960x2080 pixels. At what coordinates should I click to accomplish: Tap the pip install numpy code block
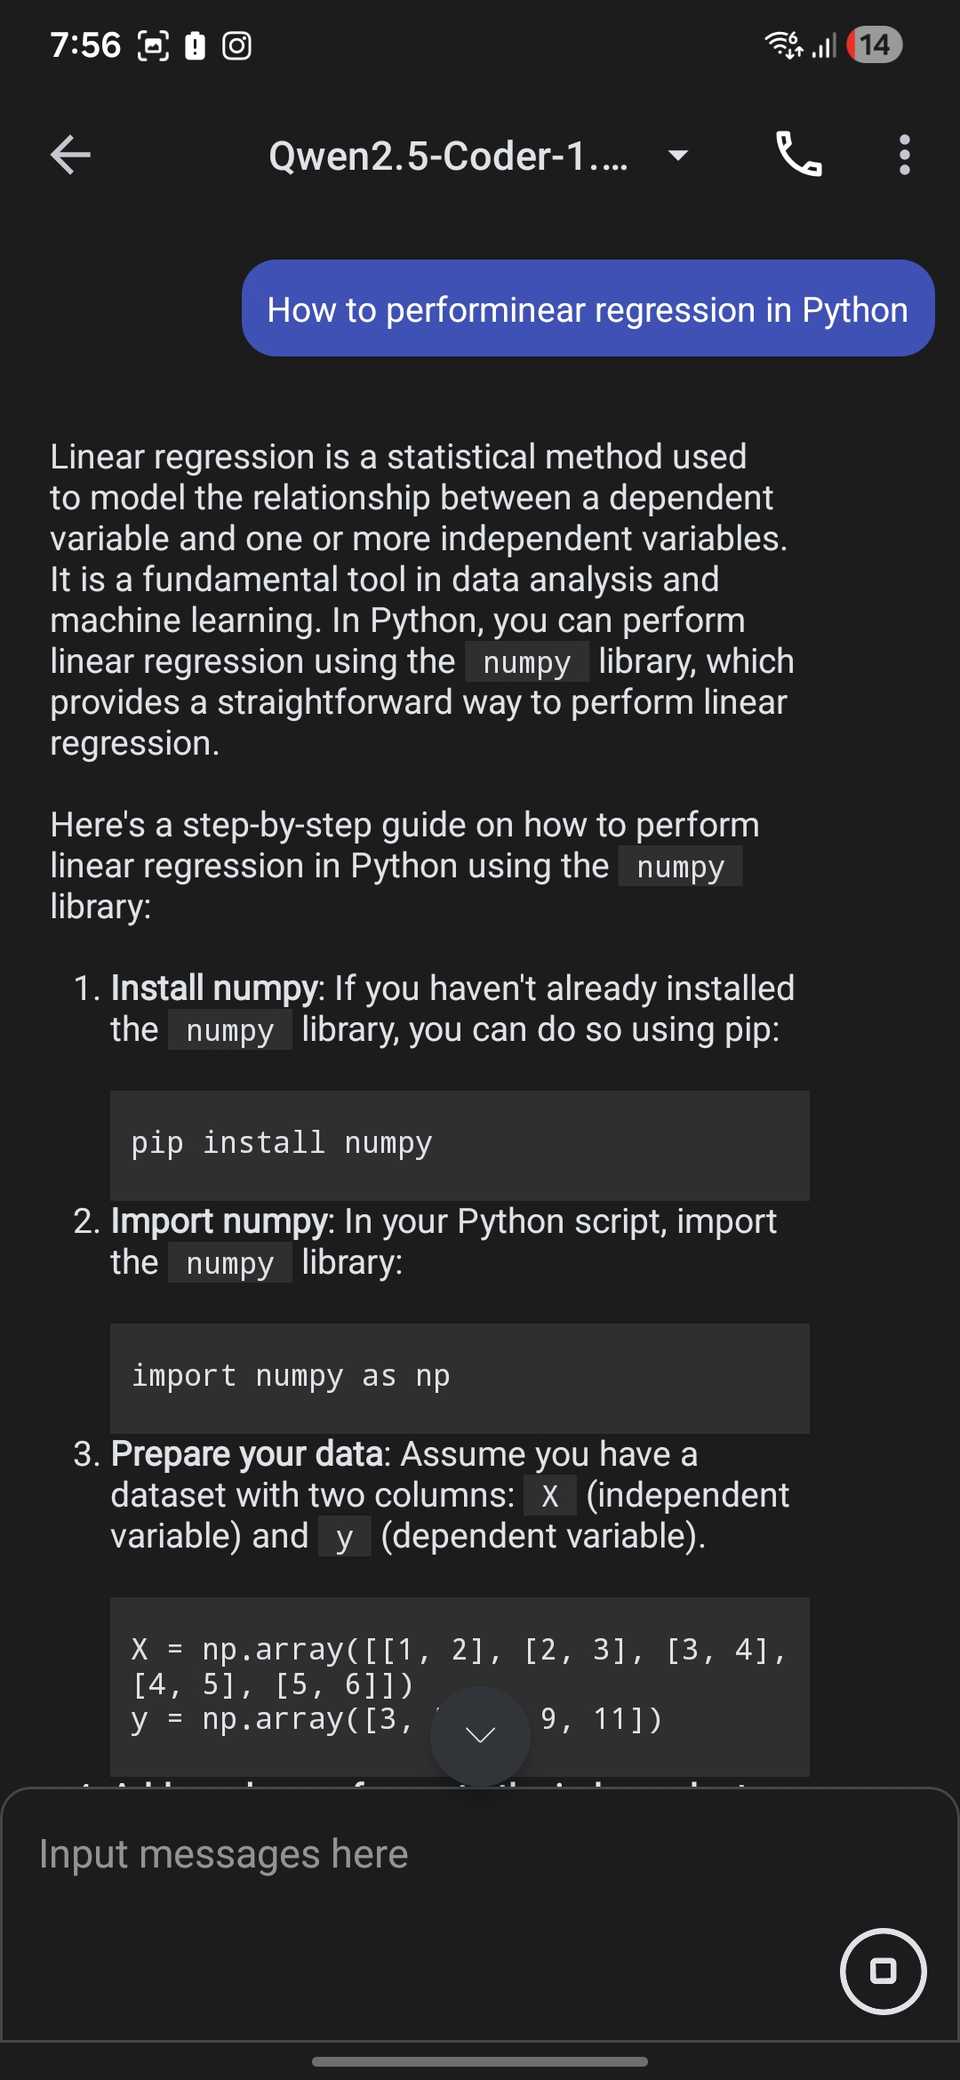point(458,1144)
